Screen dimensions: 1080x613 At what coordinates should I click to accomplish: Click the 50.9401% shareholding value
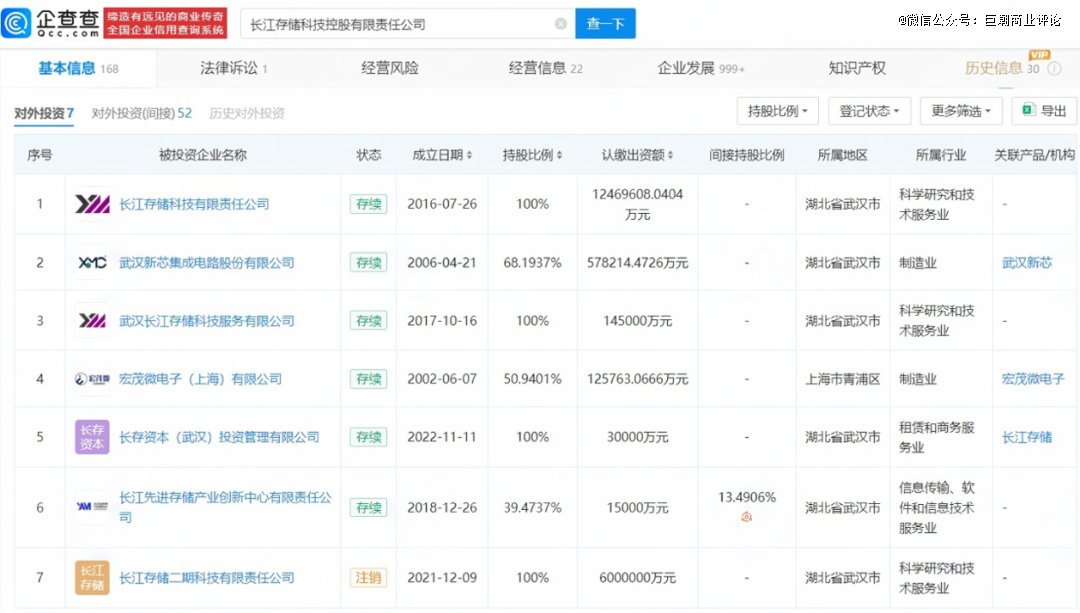(x=532, y=379)
